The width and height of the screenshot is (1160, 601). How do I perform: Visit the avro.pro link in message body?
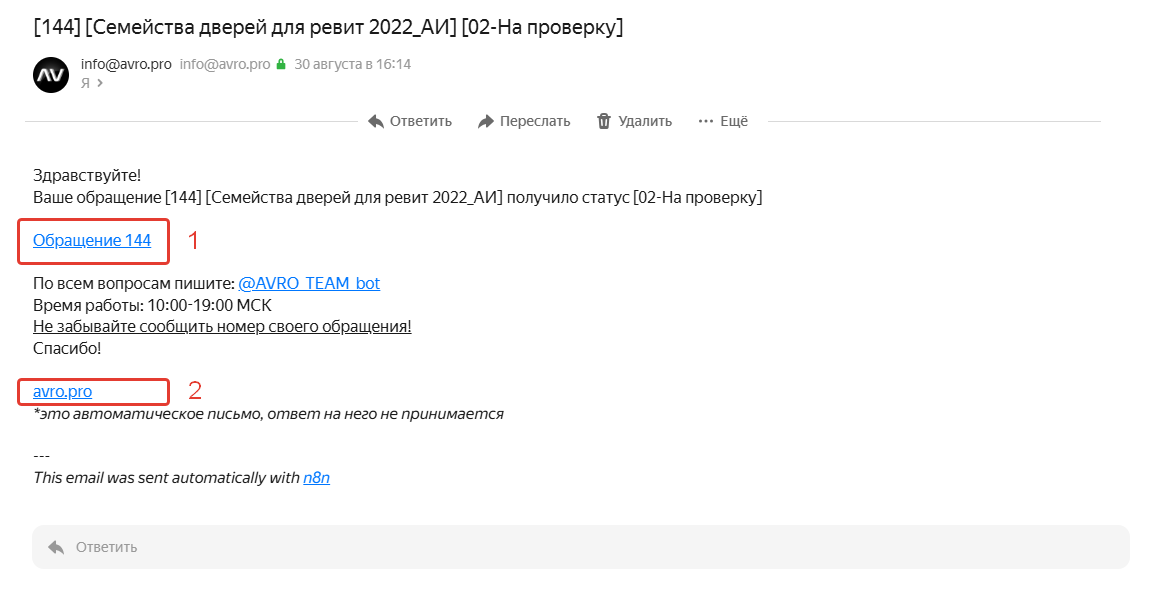pos(62,391)
